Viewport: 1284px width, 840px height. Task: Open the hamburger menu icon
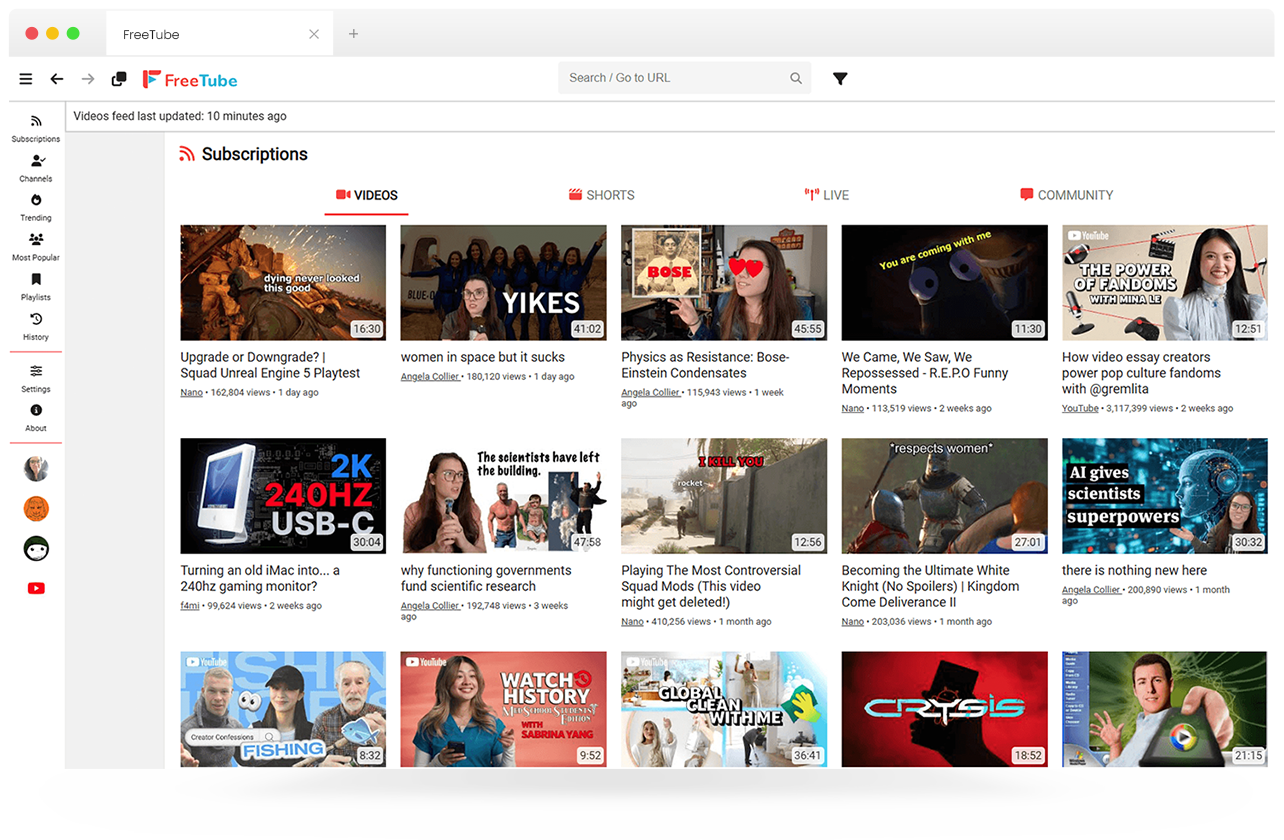click(x=26, y=79)
